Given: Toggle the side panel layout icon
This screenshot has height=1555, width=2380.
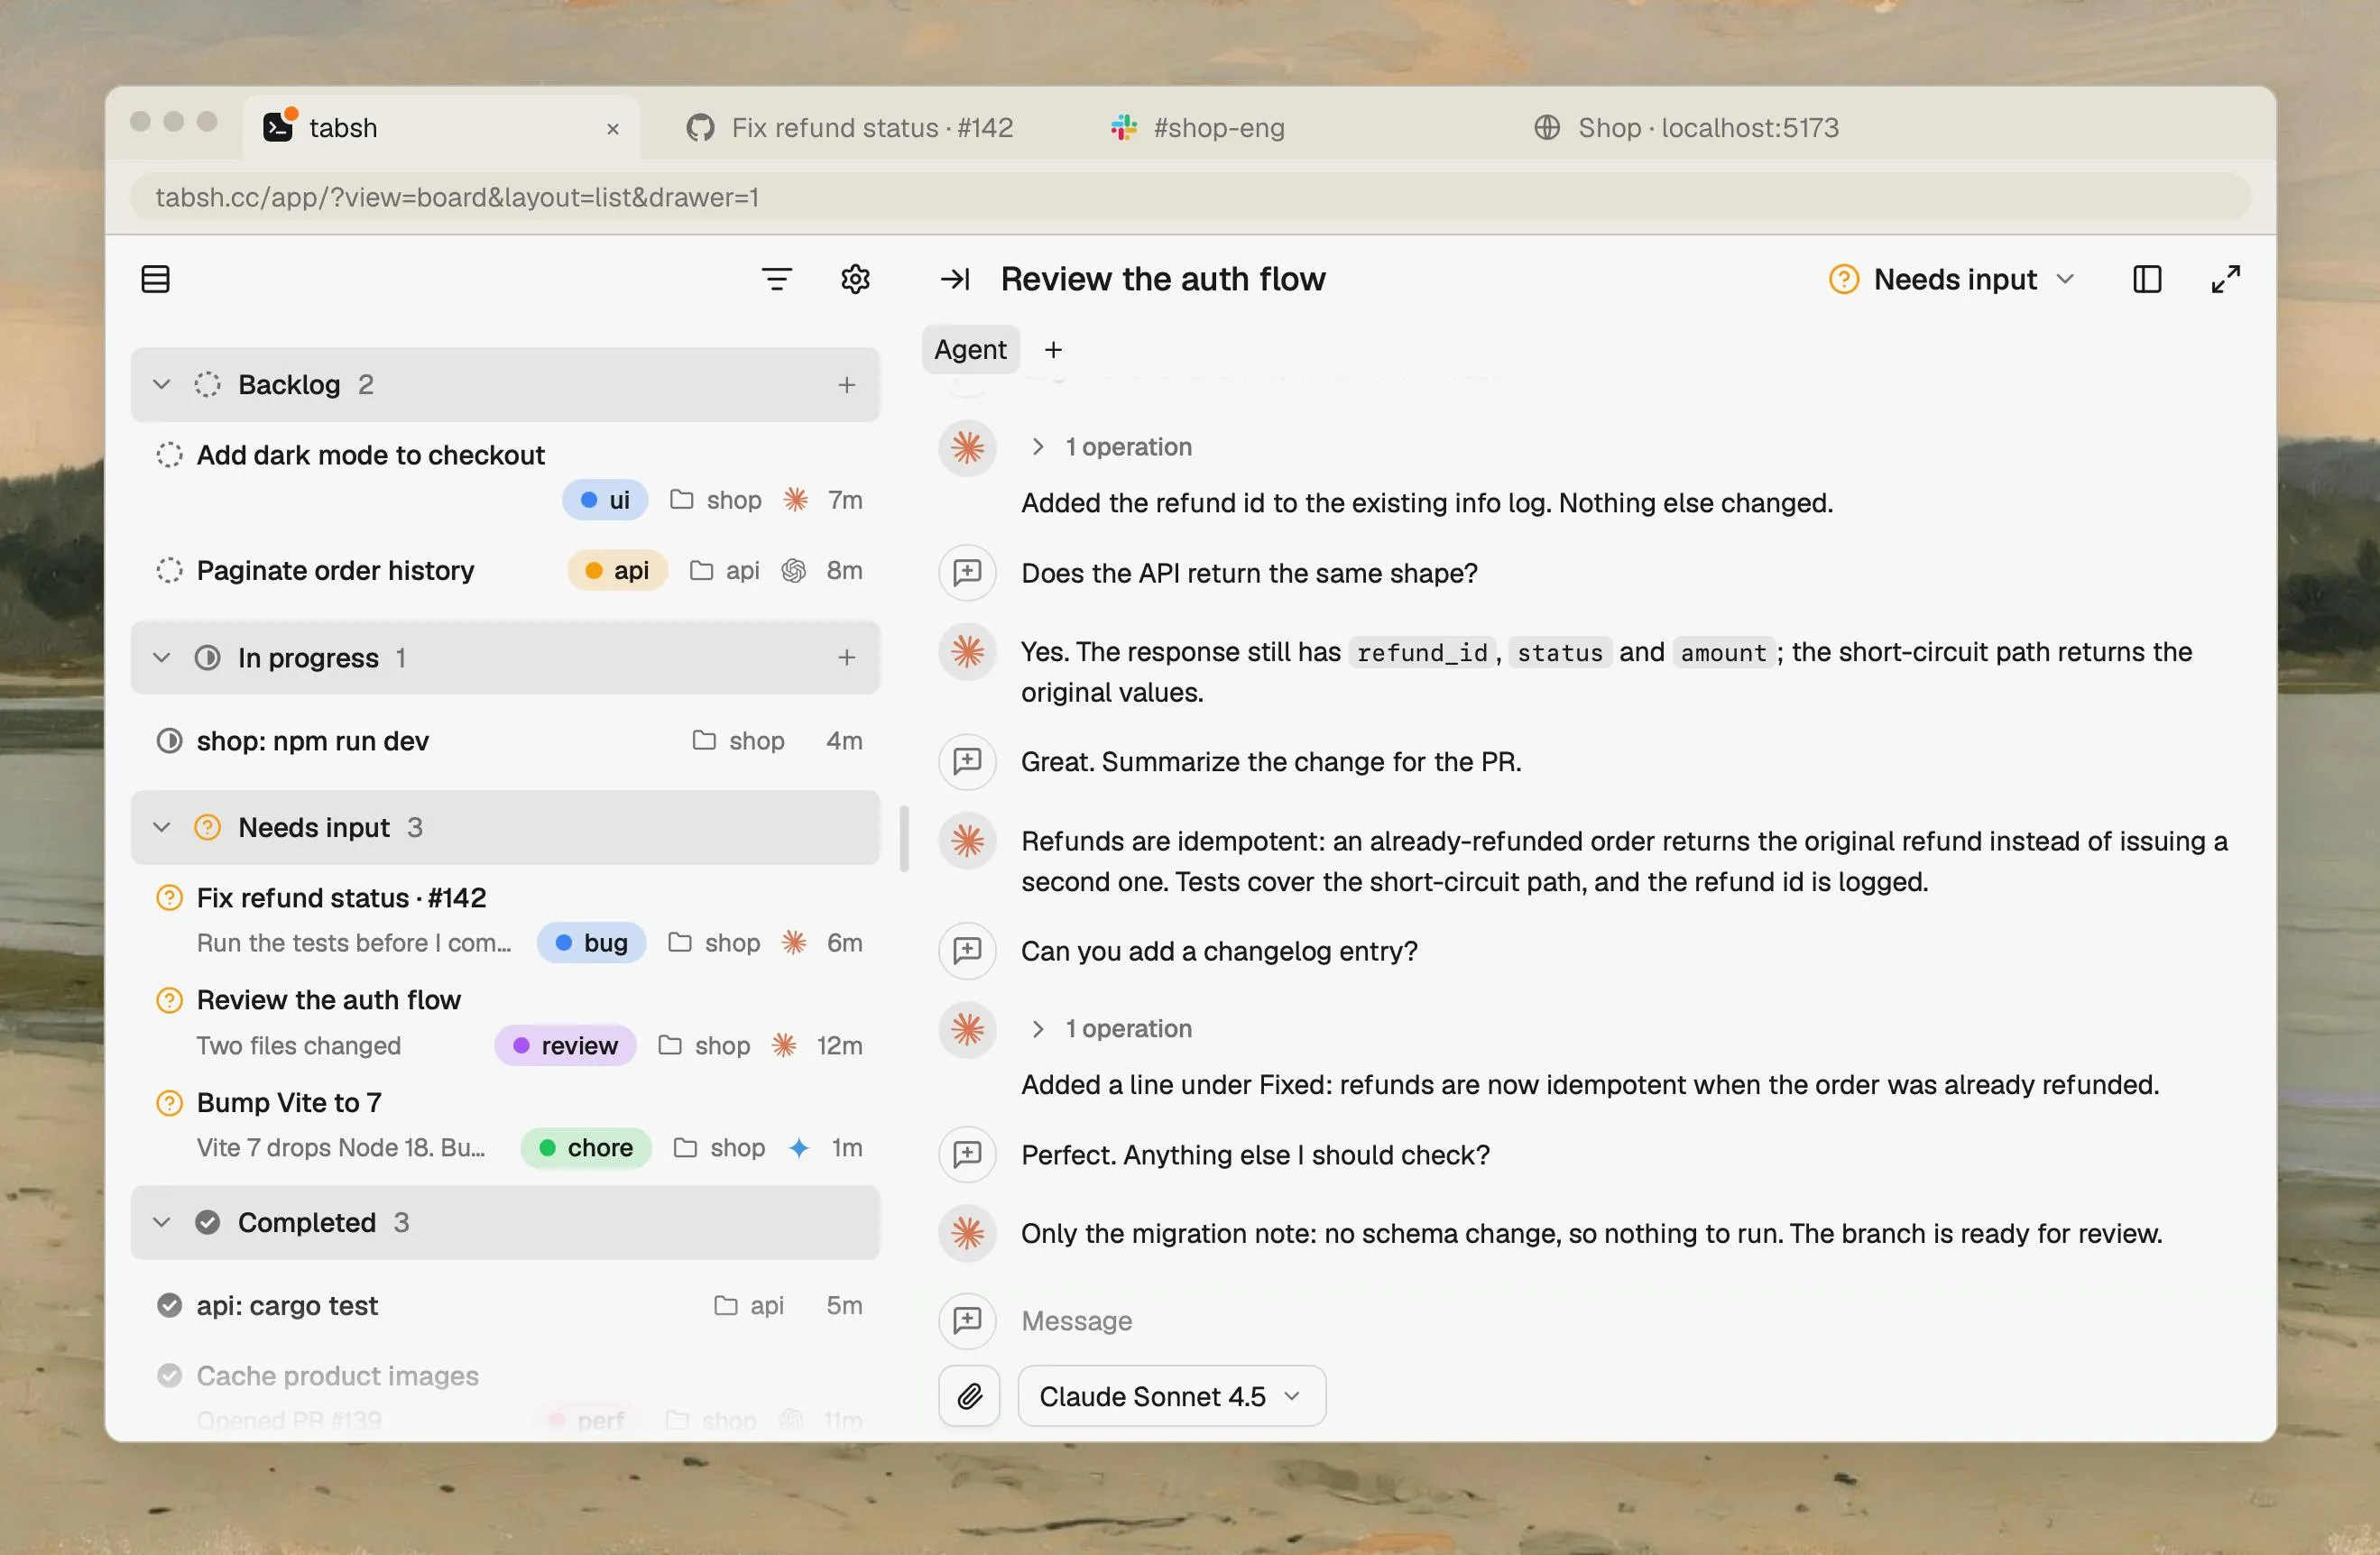Looking at the screenshot, I should click(2147, 279).
